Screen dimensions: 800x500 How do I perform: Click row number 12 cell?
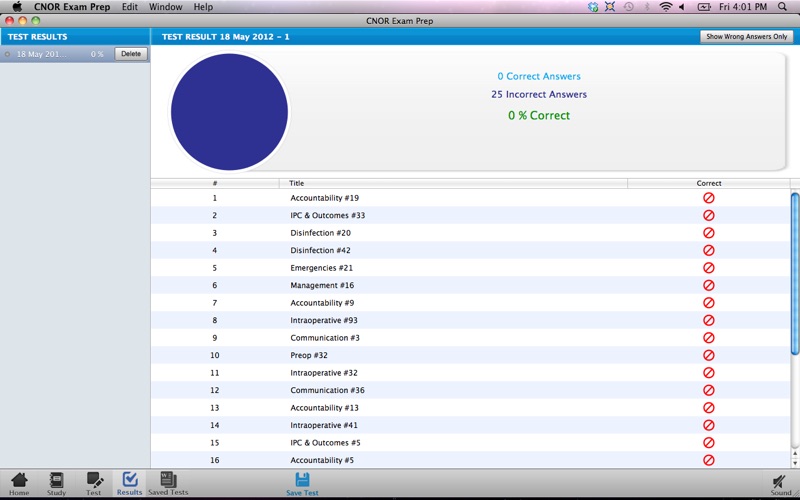click(x=215, y=390)
